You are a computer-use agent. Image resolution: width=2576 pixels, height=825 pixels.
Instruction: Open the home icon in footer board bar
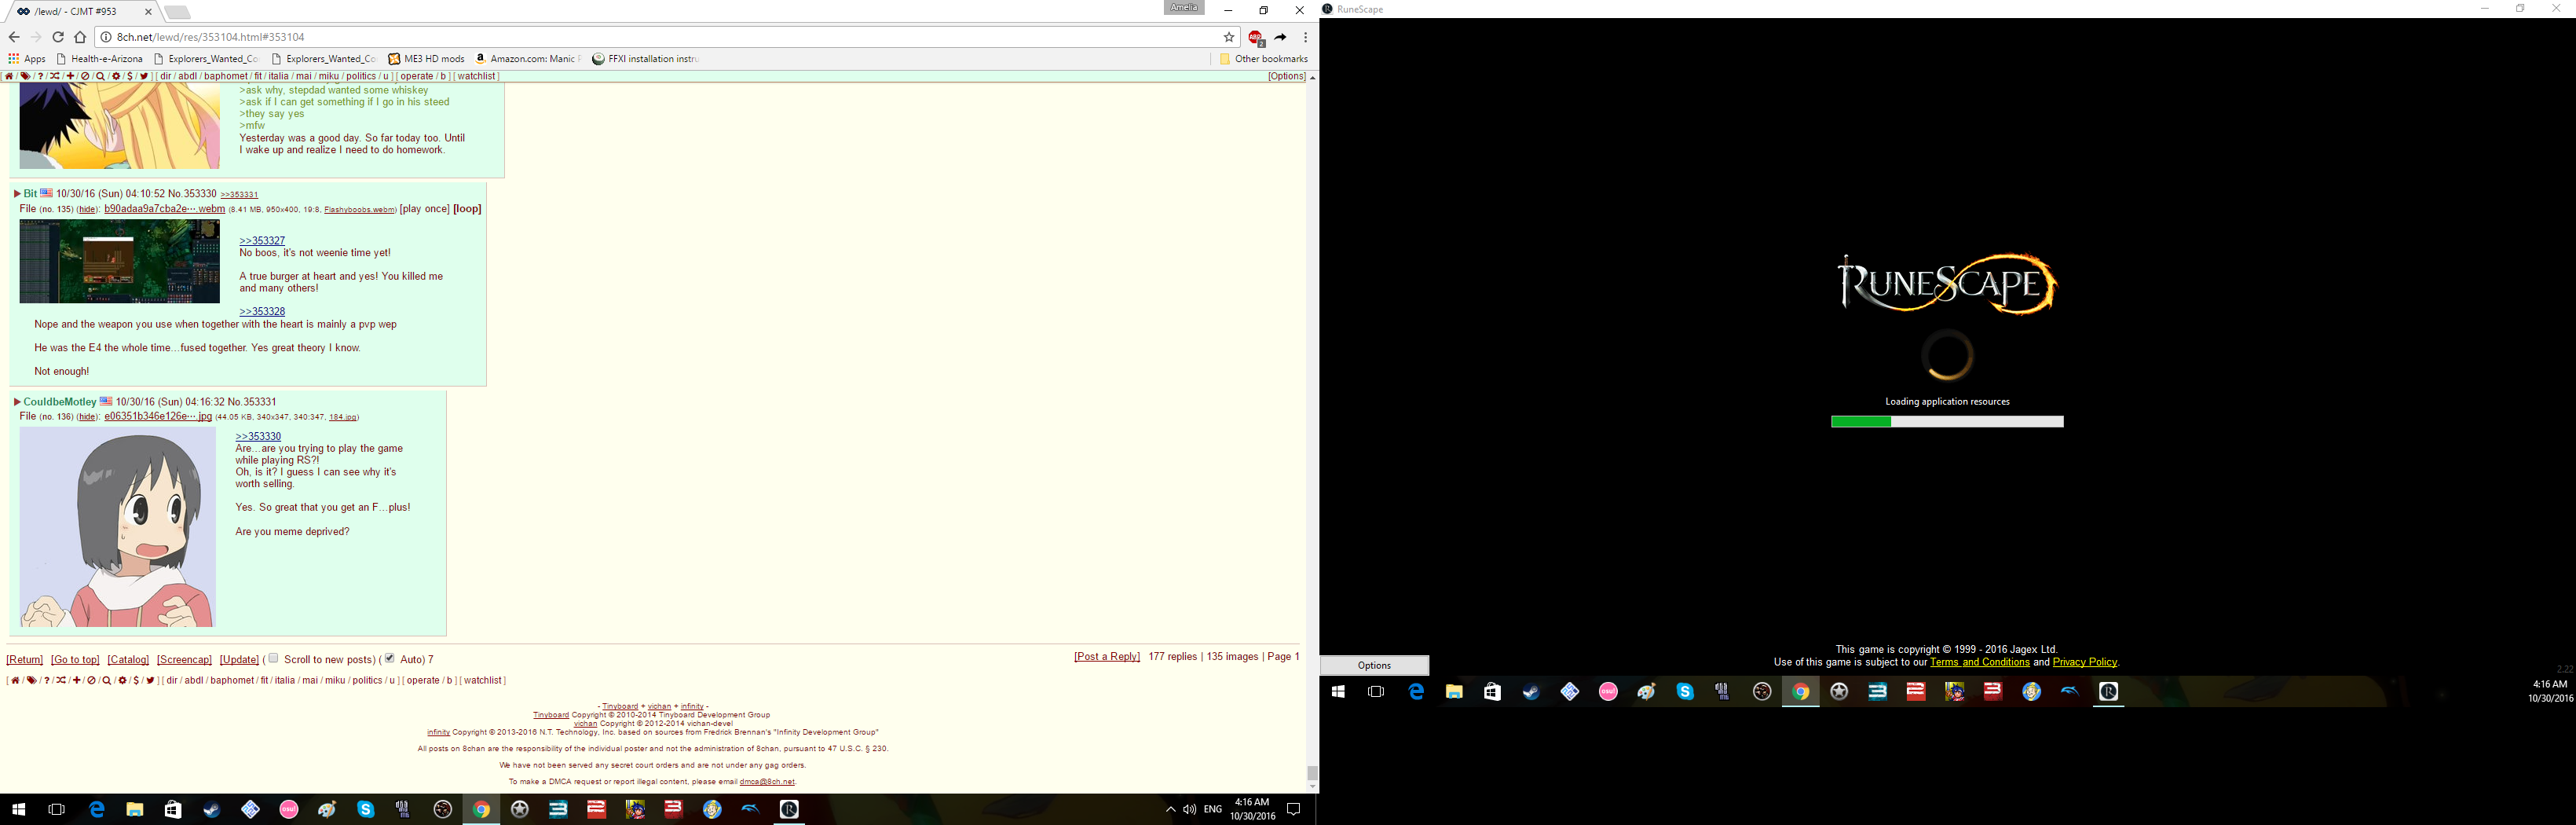click(15, 680)
